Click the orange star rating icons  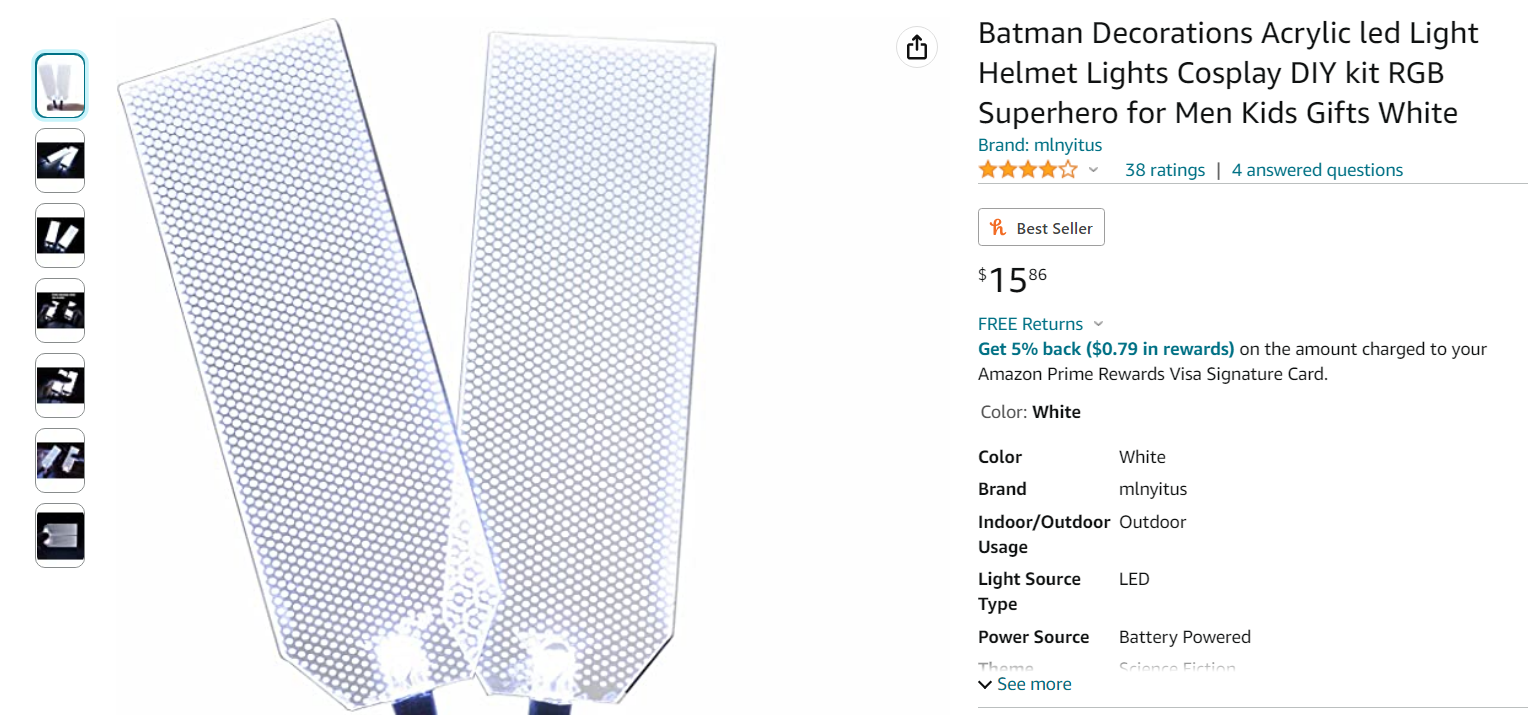coord(1028,170)
